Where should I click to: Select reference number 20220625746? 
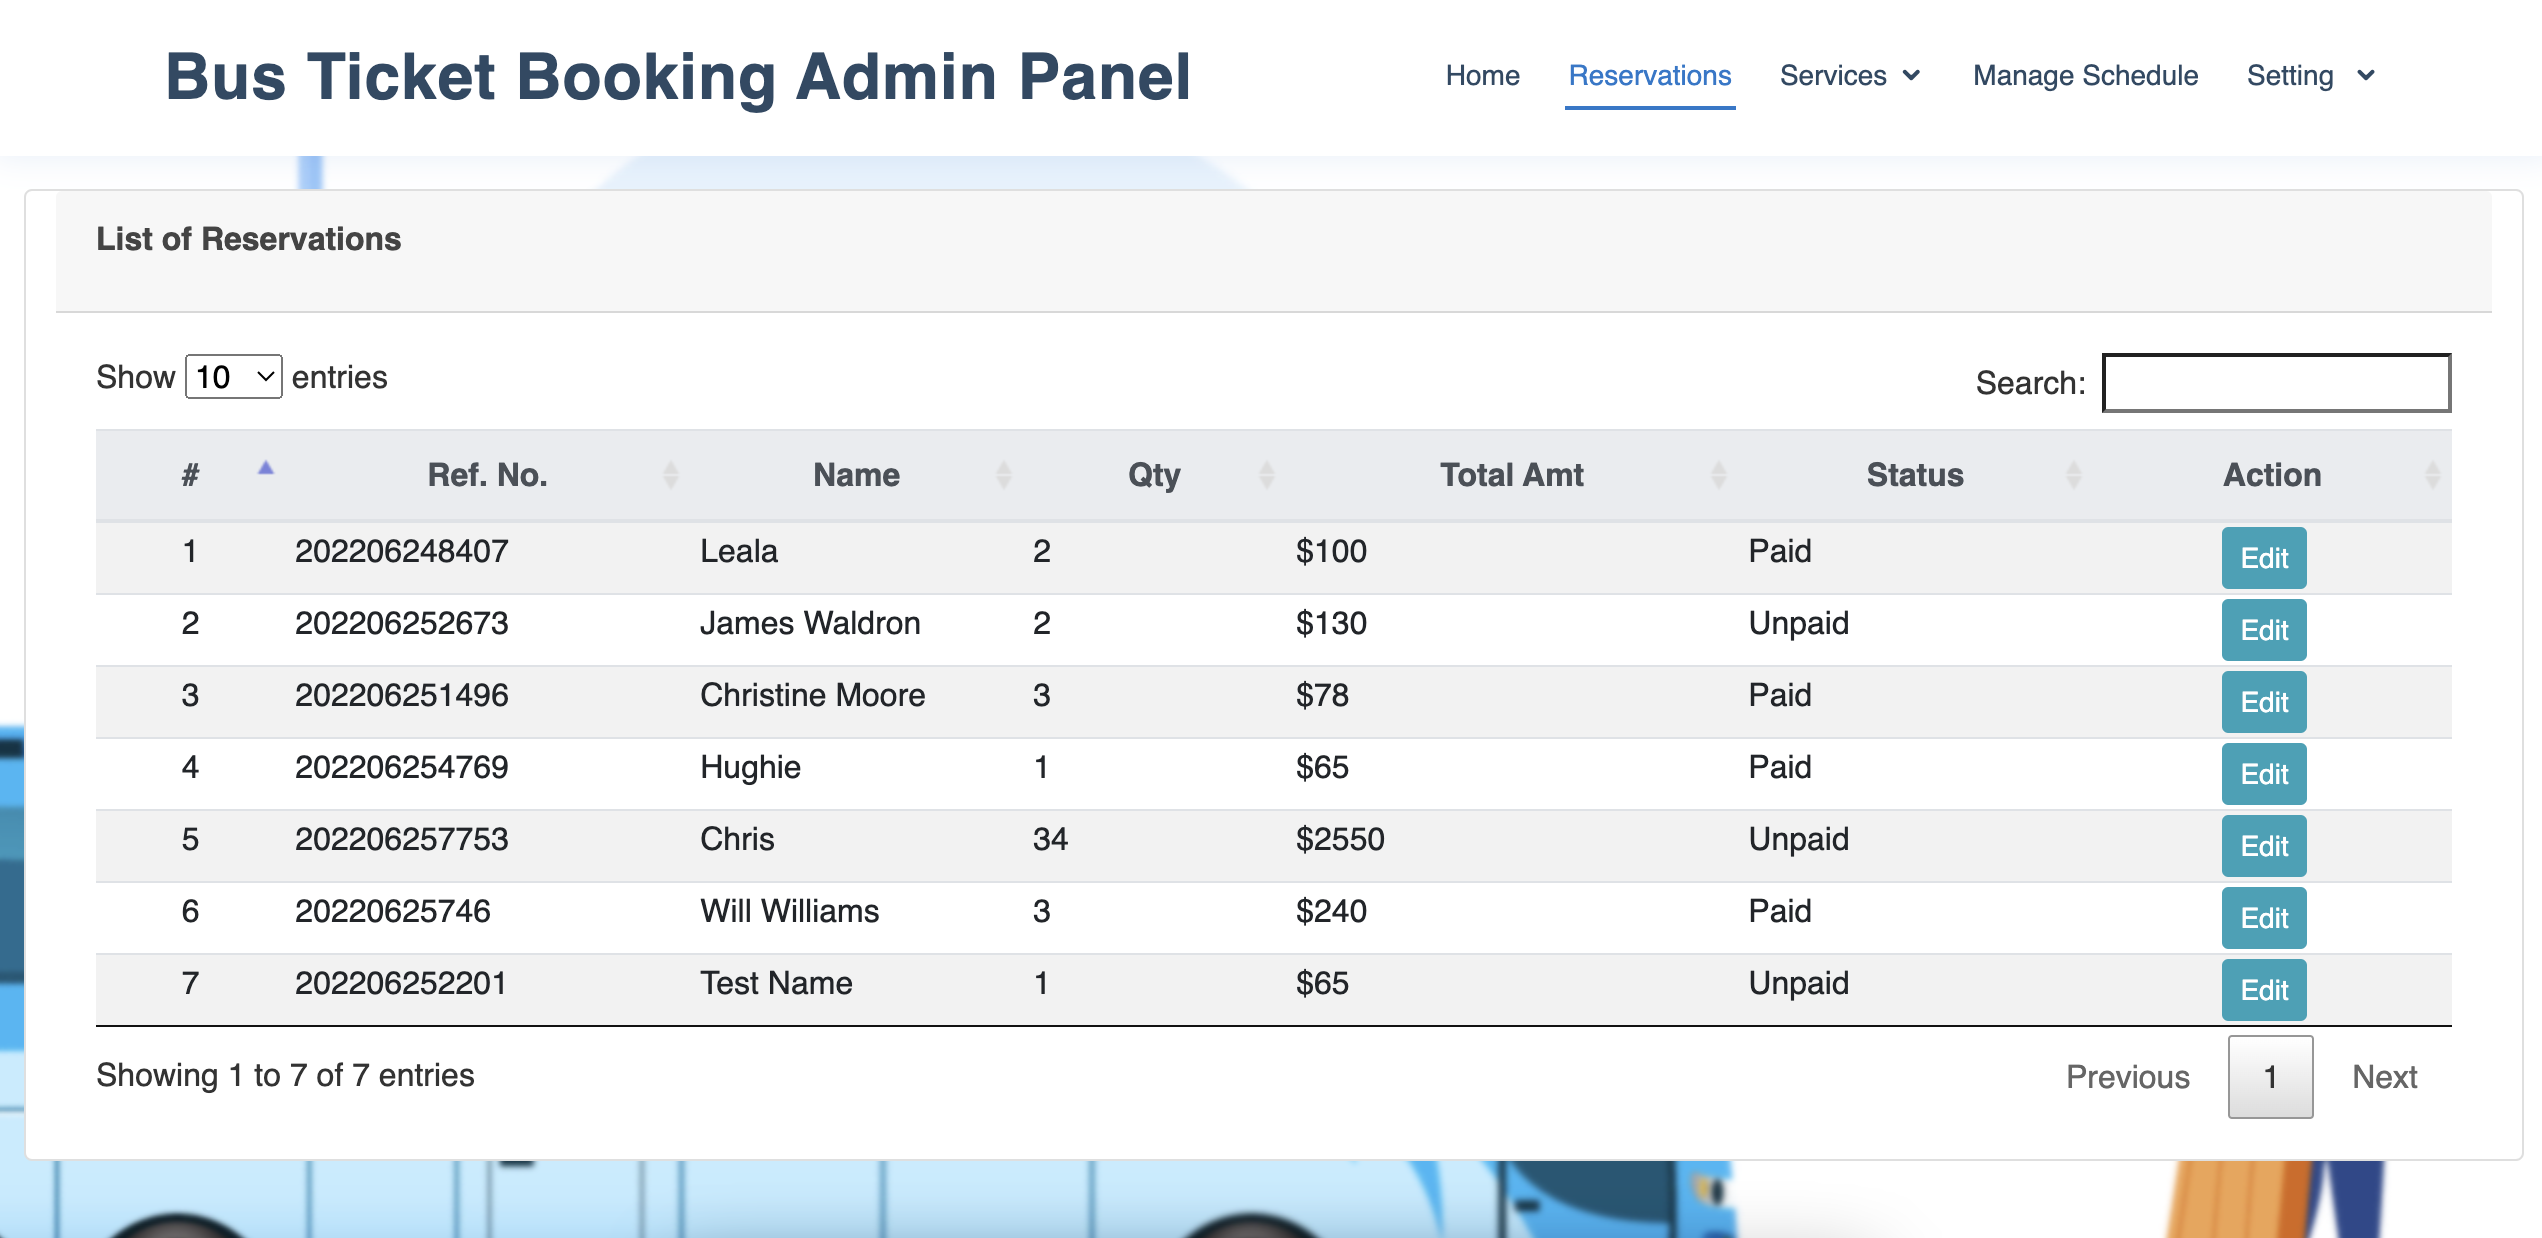point(392,911)
